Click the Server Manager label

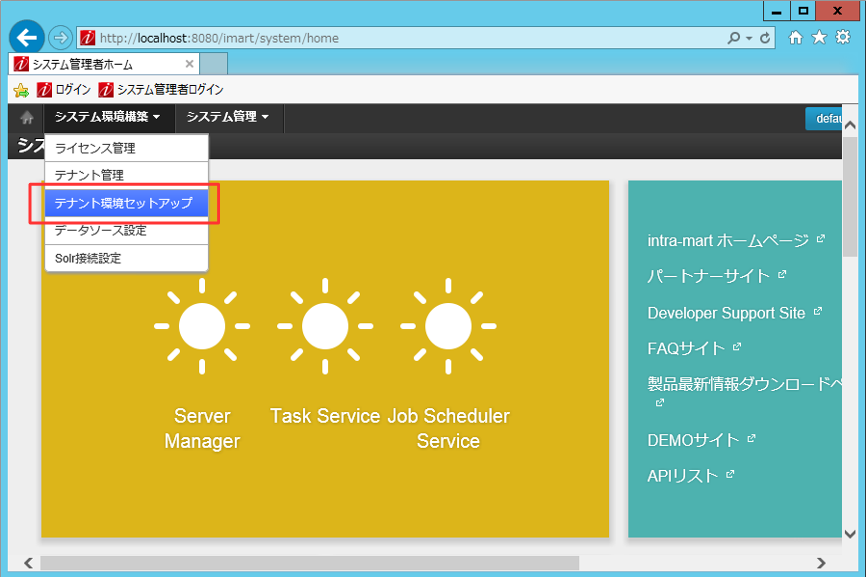tap(202, 428)
